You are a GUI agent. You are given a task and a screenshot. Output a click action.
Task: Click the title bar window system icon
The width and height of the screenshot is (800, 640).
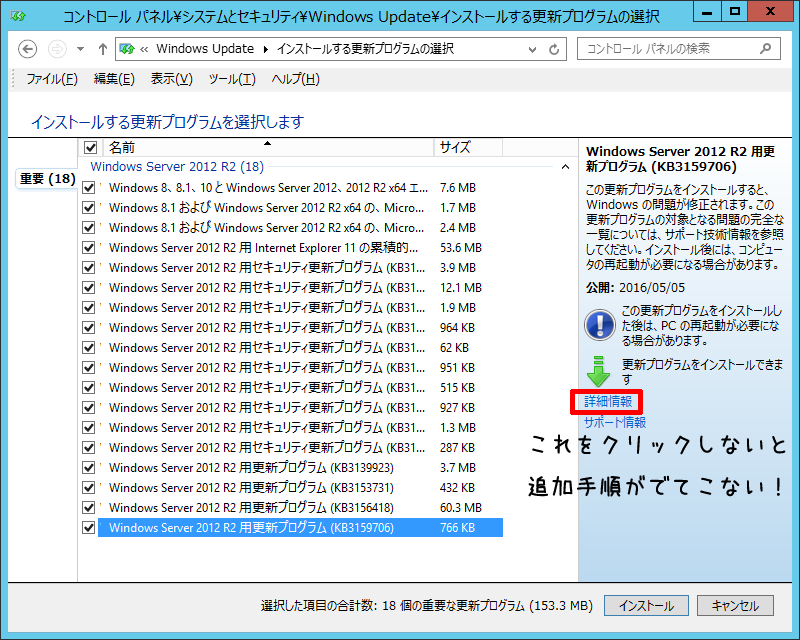(x=15, y=16)
